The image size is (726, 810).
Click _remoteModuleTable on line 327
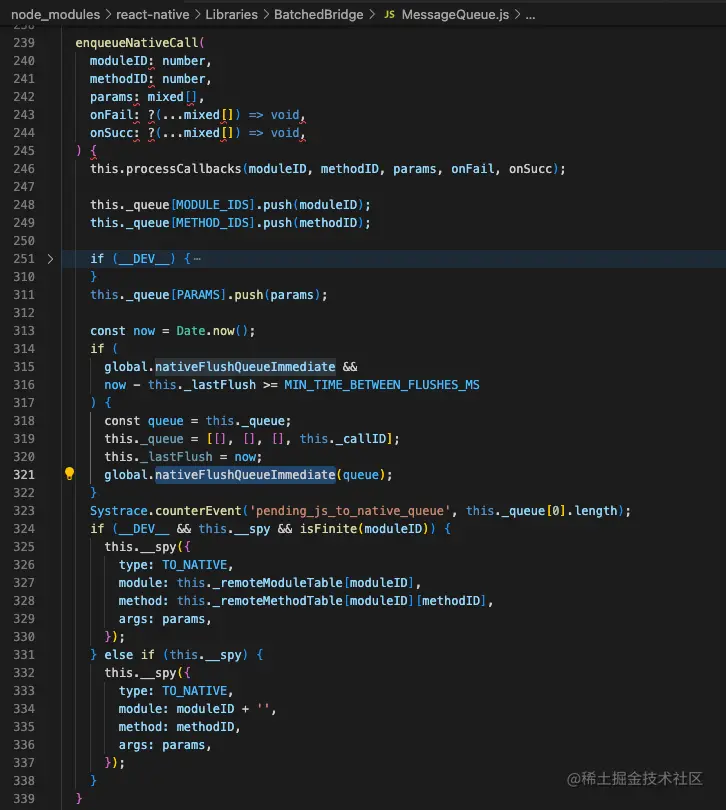tap(278, 583)
